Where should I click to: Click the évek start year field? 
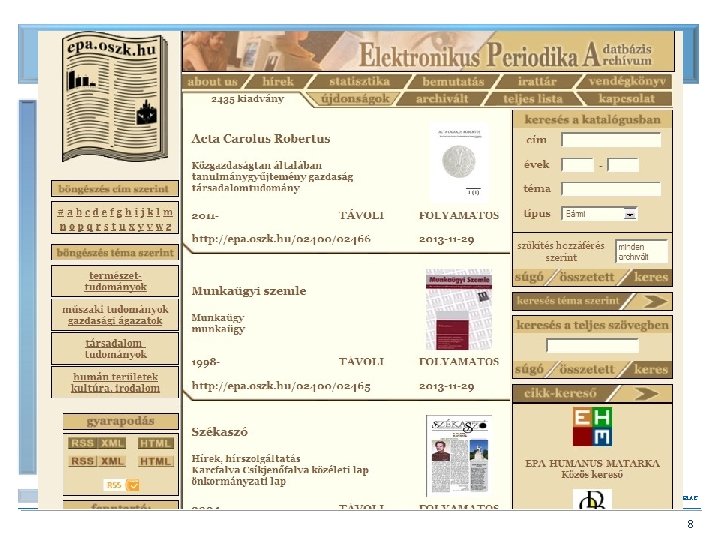click(x=577, y=165)
